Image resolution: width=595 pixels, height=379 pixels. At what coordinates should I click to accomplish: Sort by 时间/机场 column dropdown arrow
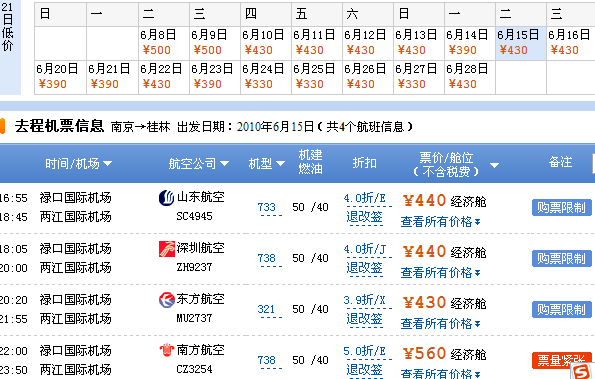tap(107, 164)
